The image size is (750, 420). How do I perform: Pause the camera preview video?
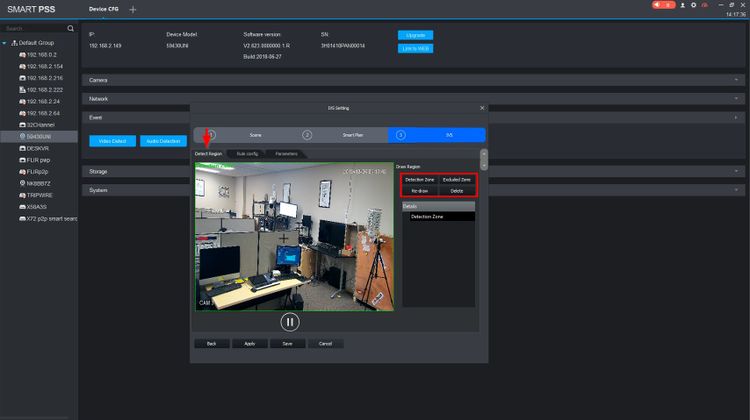coord(289,321)
